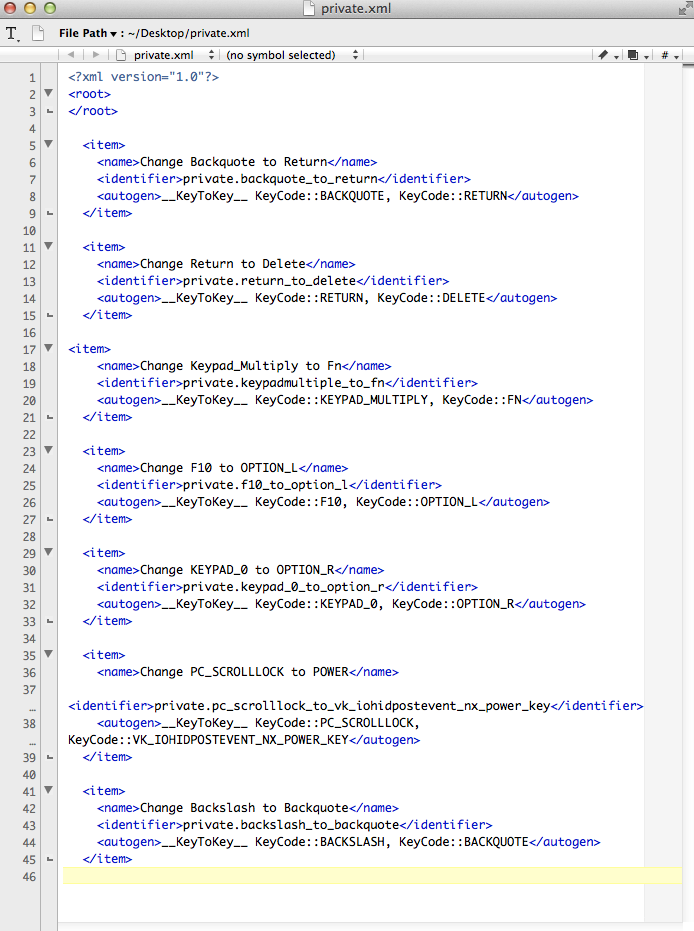The image size is (694, 931).
Task: Click 'private.keypad_0_to_option_r' identifier text
Action: [284, 587]
